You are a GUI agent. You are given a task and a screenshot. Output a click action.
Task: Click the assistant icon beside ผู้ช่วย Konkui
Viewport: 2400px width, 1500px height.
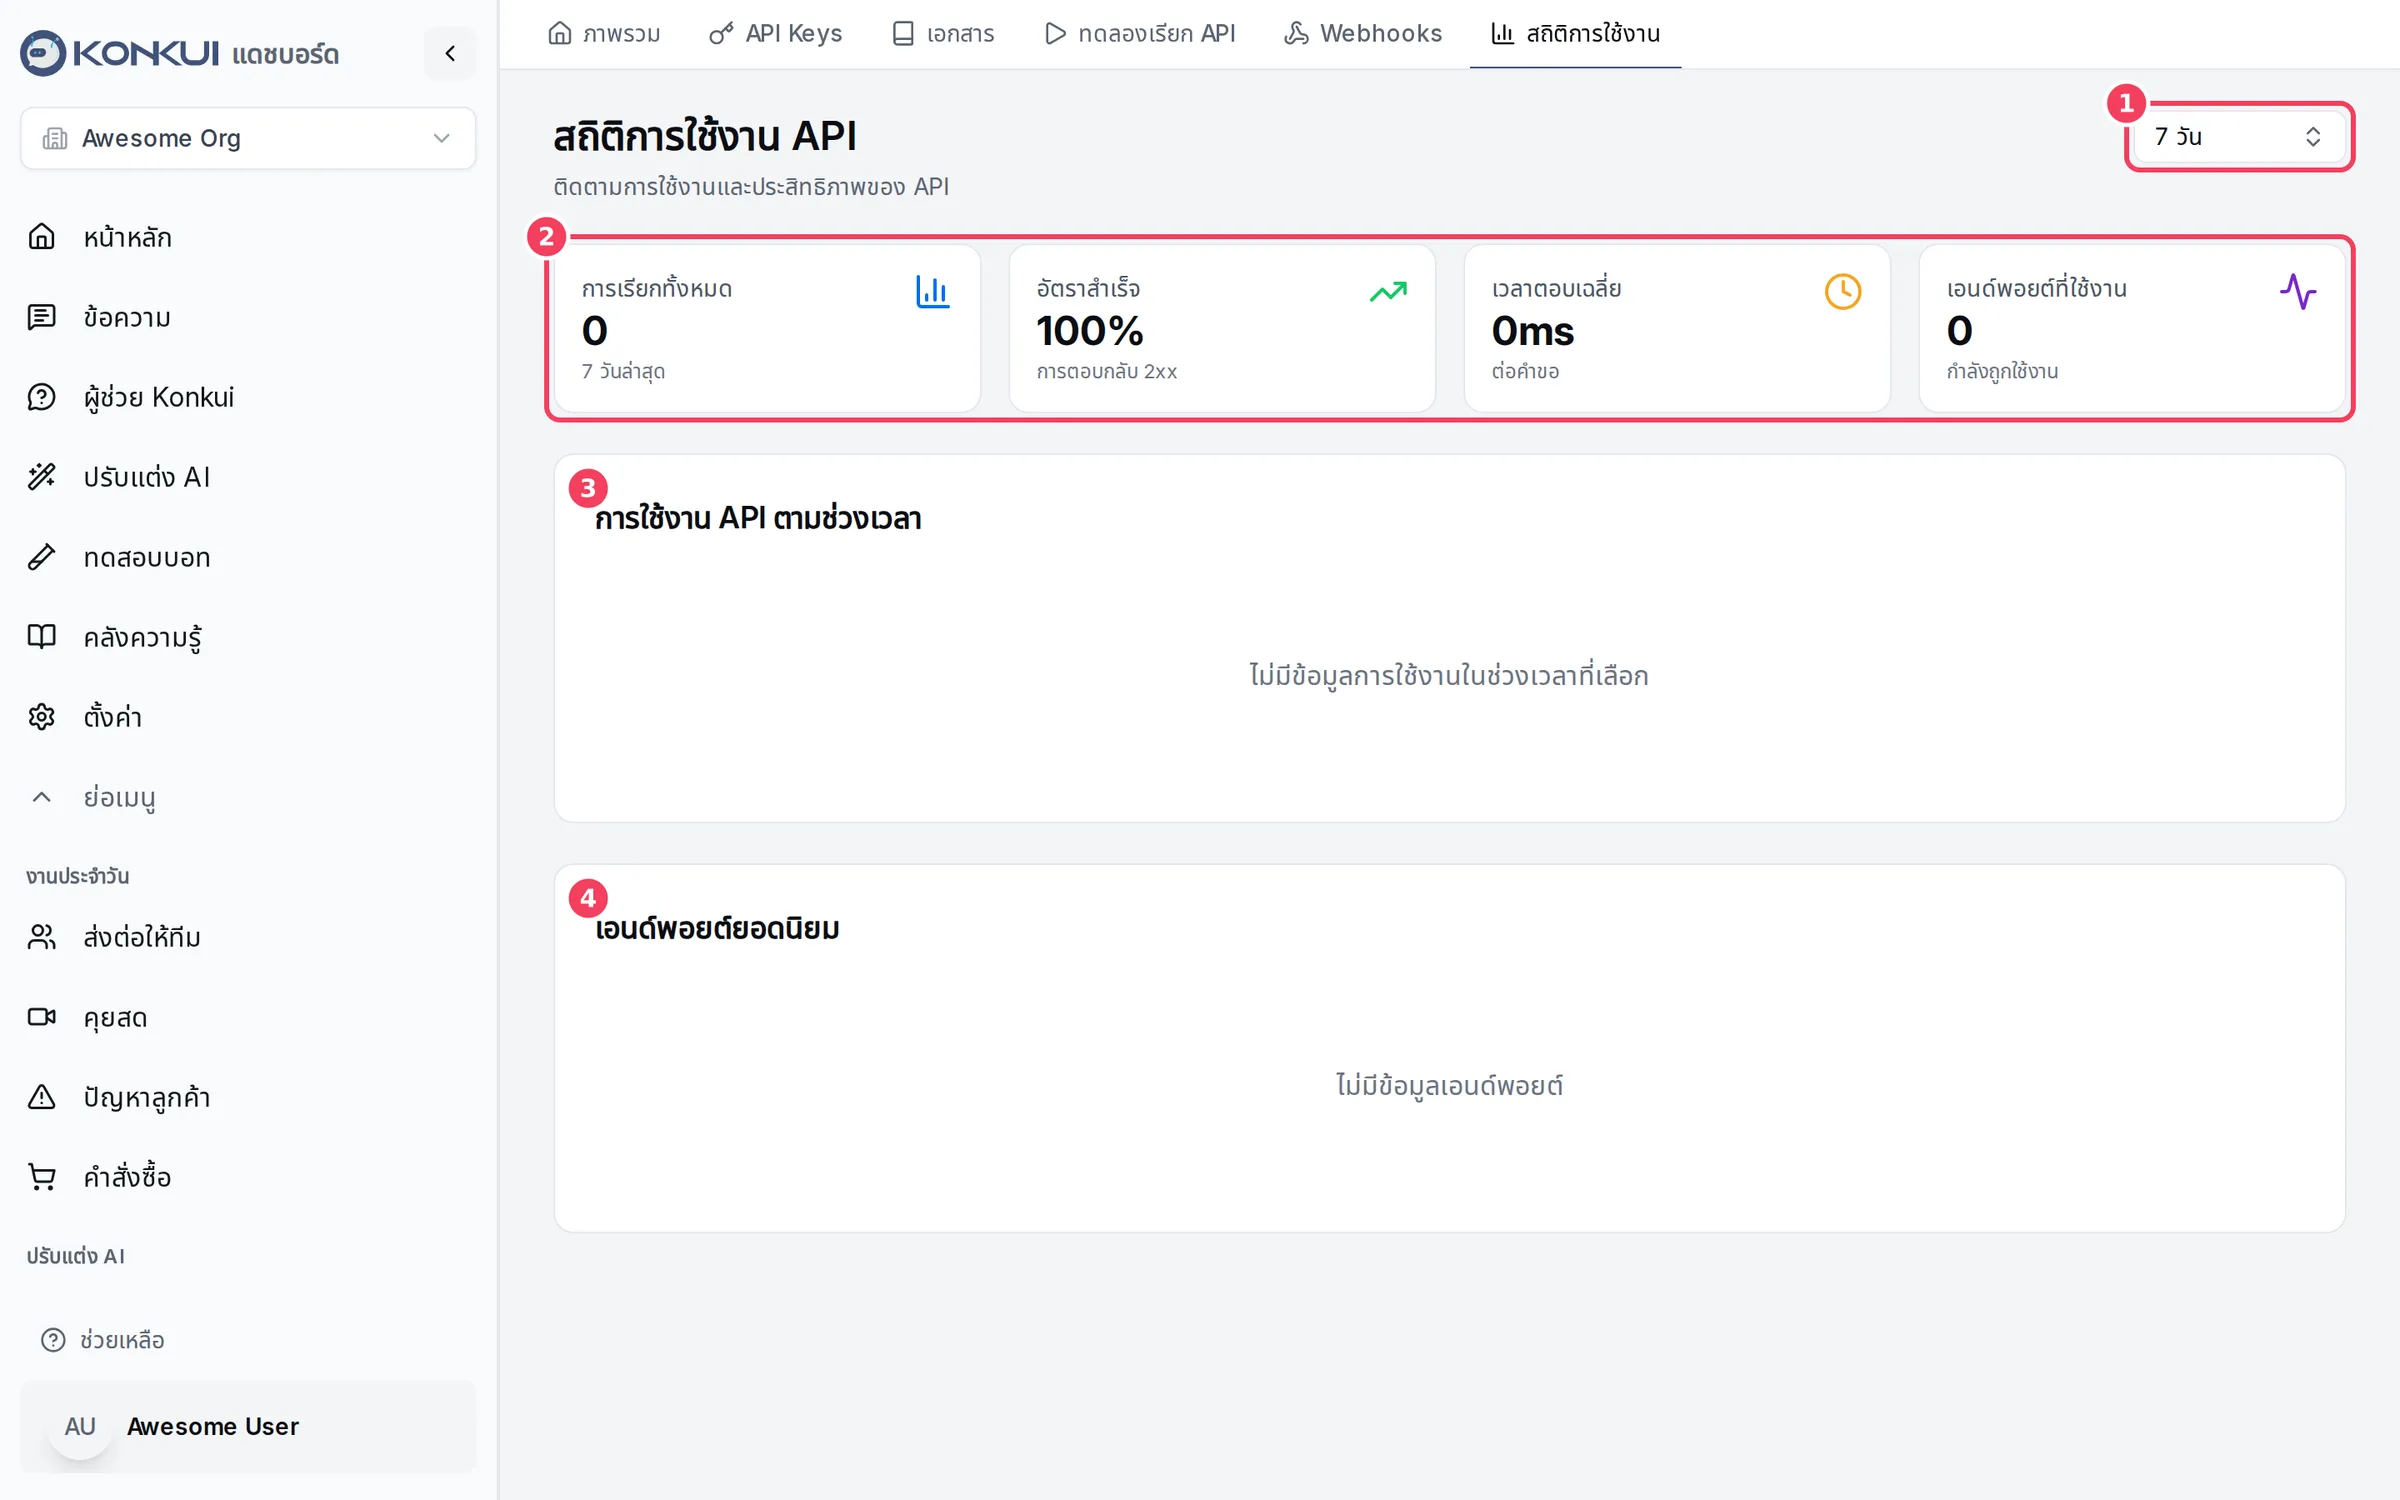click(41, 397)
